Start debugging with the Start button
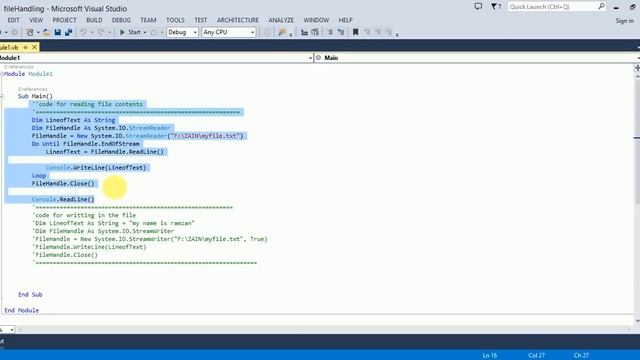Viewport: 640px width, 360px height. click(x=130, y=32)
